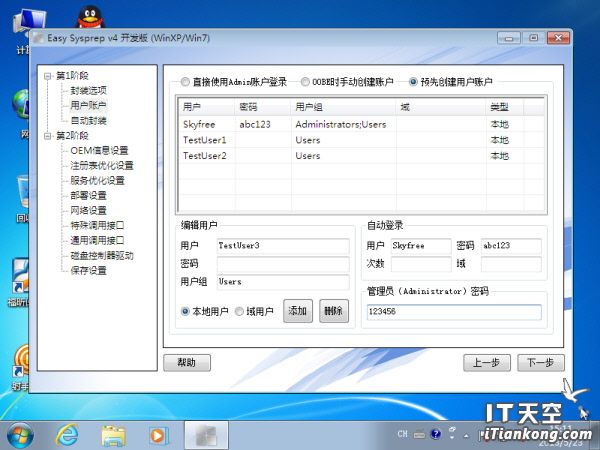Click the 用户 column header

[x=207, y=107]
